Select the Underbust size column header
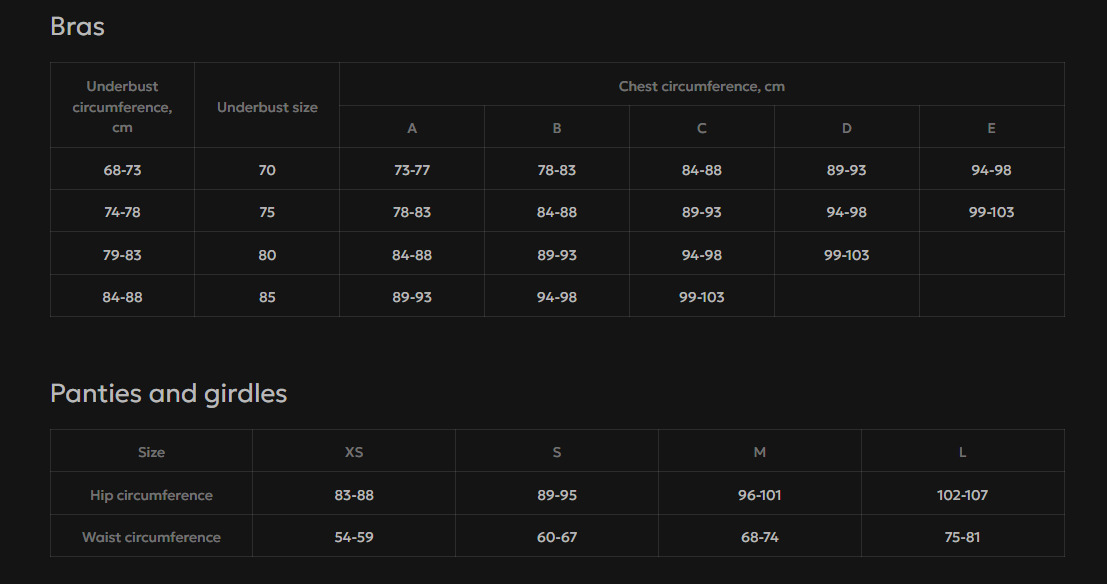The width and height of the screenshot is (1107, 584). (267, 105)
